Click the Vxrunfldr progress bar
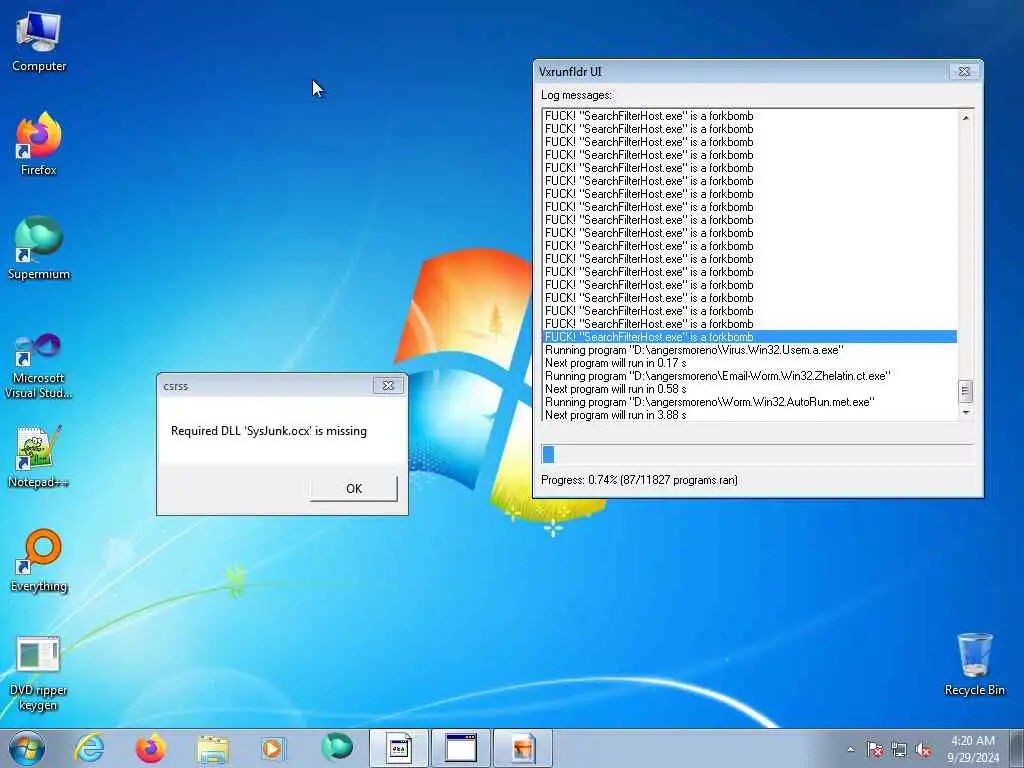The width and height of the screenshot is (1024, 768). pyautogui.click(x=756, y=454)
